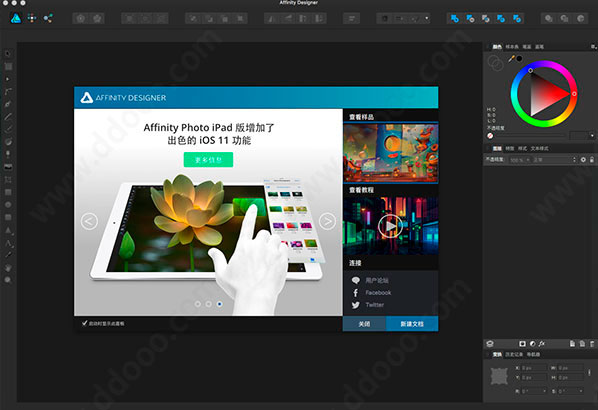Open the colour panel opacity dropdown
598x410 pixels.
(x=592, y=135)
